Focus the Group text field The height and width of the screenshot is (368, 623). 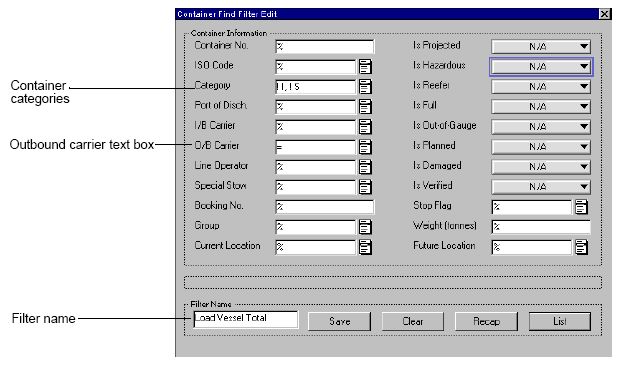[315, 227]
